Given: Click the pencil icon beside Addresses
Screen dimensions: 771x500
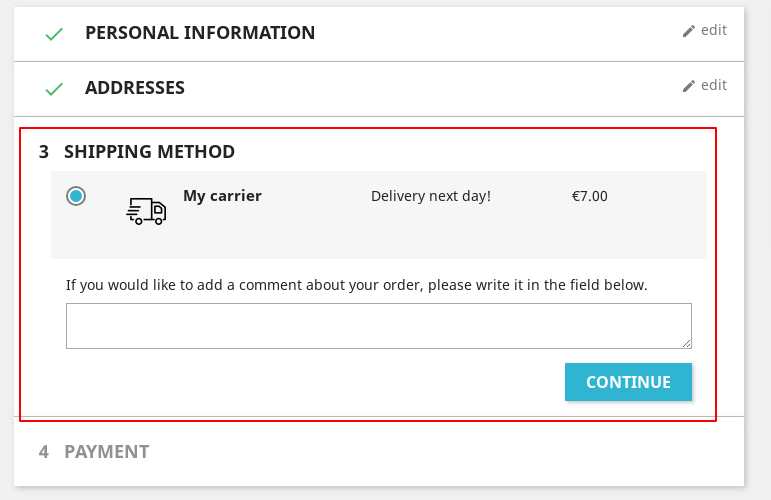Looking at the screenshot, I should coord(688,86).
